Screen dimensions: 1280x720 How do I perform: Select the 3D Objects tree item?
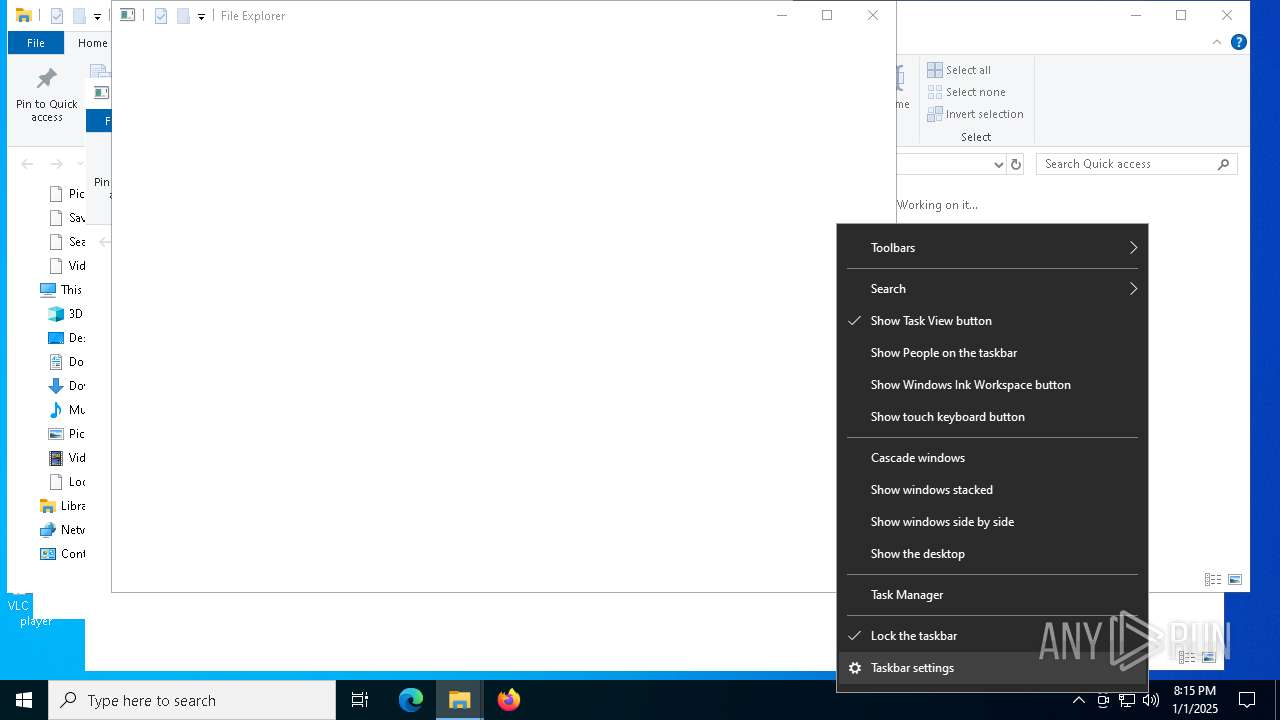pyautogui.click(x=66, y=314)
